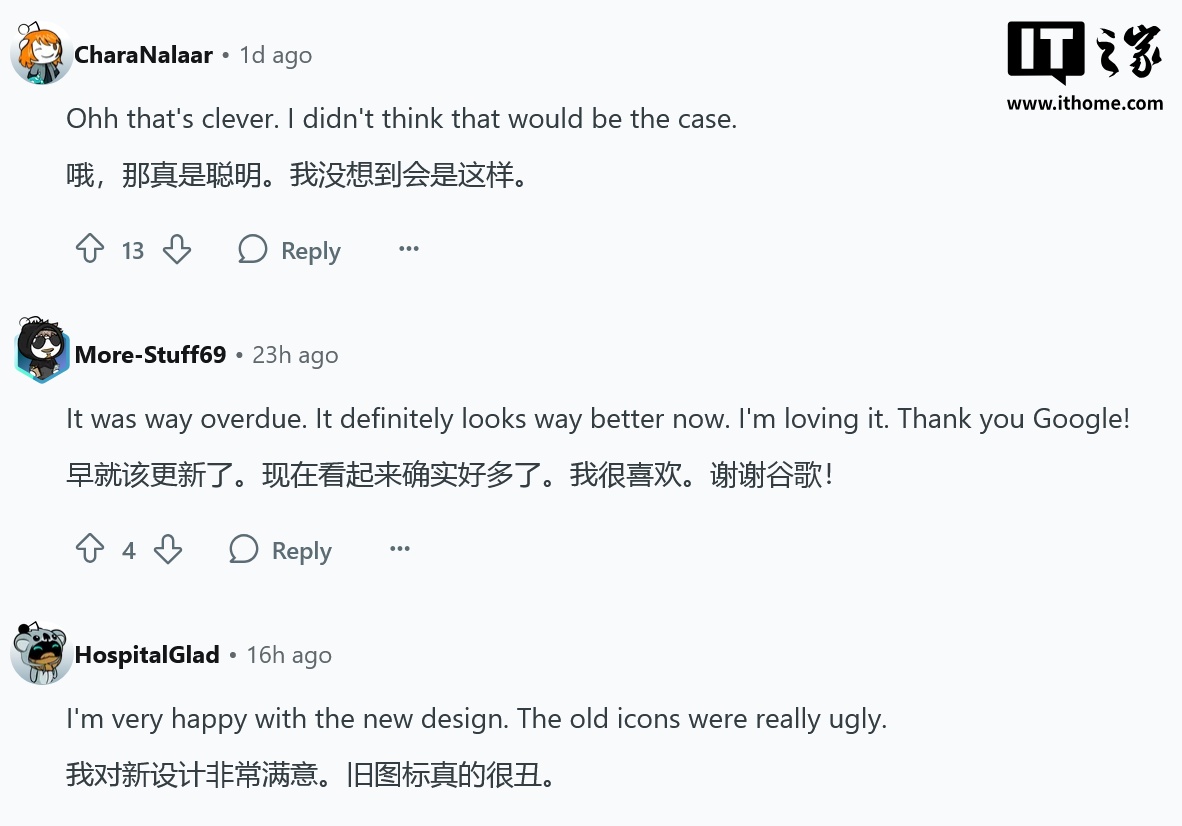Reply to CharaNalaar's comment
The image size is (1182, 826).
[290, 250]
